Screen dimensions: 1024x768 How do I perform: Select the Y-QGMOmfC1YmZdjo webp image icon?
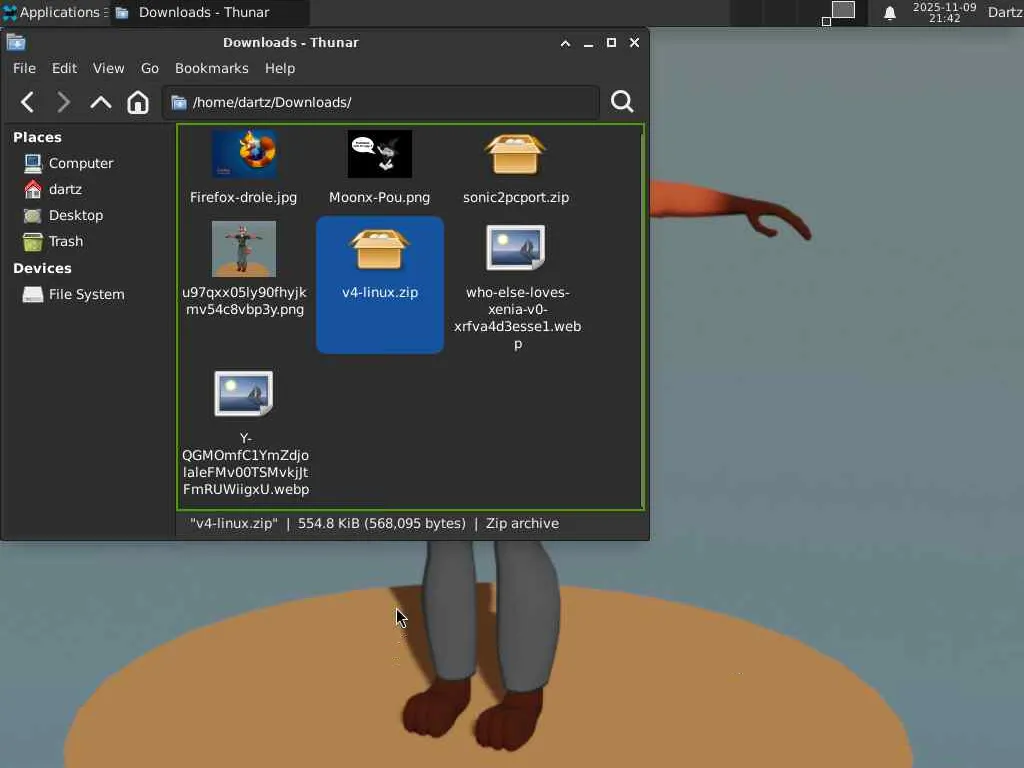point(244,394)
